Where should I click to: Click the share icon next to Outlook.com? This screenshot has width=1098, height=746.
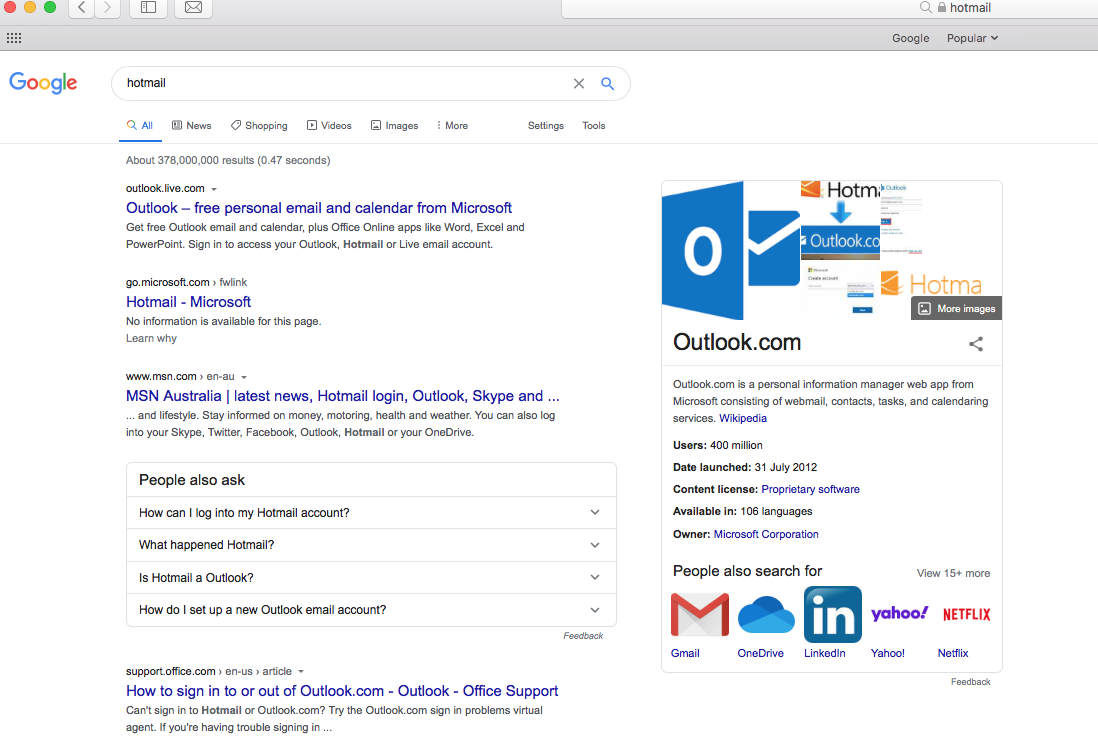(x=975, y=344)
